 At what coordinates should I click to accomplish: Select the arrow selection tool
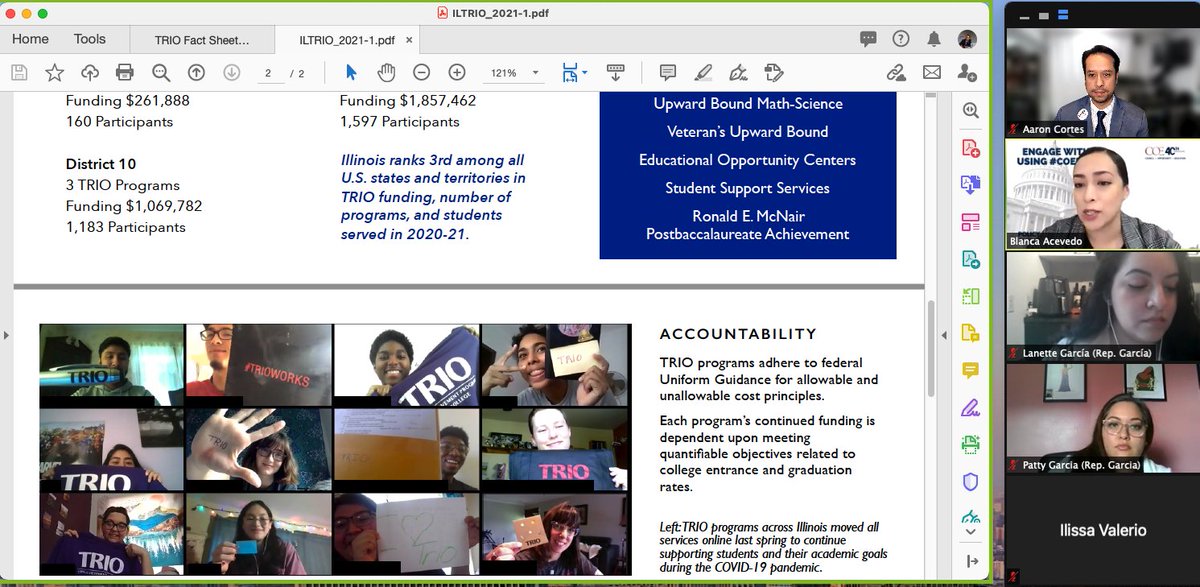click(351, 72)
